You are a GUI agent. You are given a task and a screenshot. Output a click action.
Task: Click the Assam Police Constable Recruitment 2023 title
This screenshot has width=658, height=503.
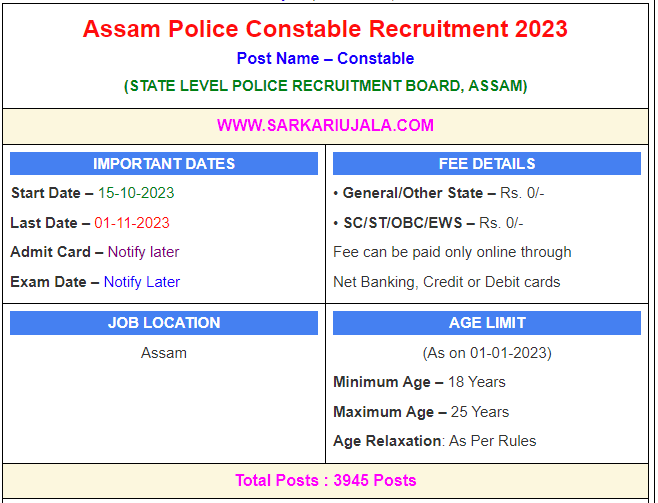tap(325, 28)
